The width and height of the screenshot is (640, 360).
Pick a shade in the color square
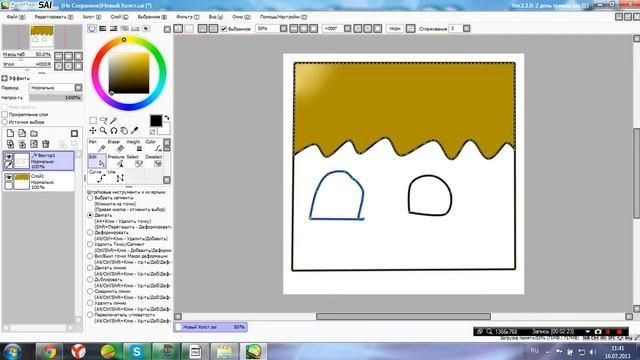pyautogui.click(x=129, y=73)
